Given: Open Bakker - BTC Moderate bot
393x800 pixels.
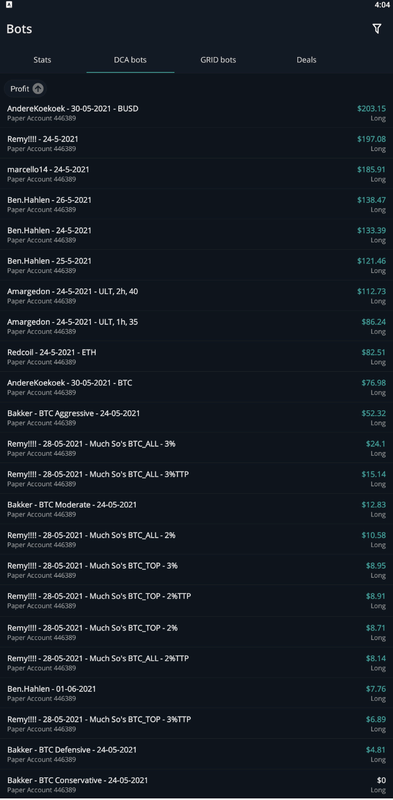Looking at the screenshot, I should pyautogui.click(x=196, y=509).
